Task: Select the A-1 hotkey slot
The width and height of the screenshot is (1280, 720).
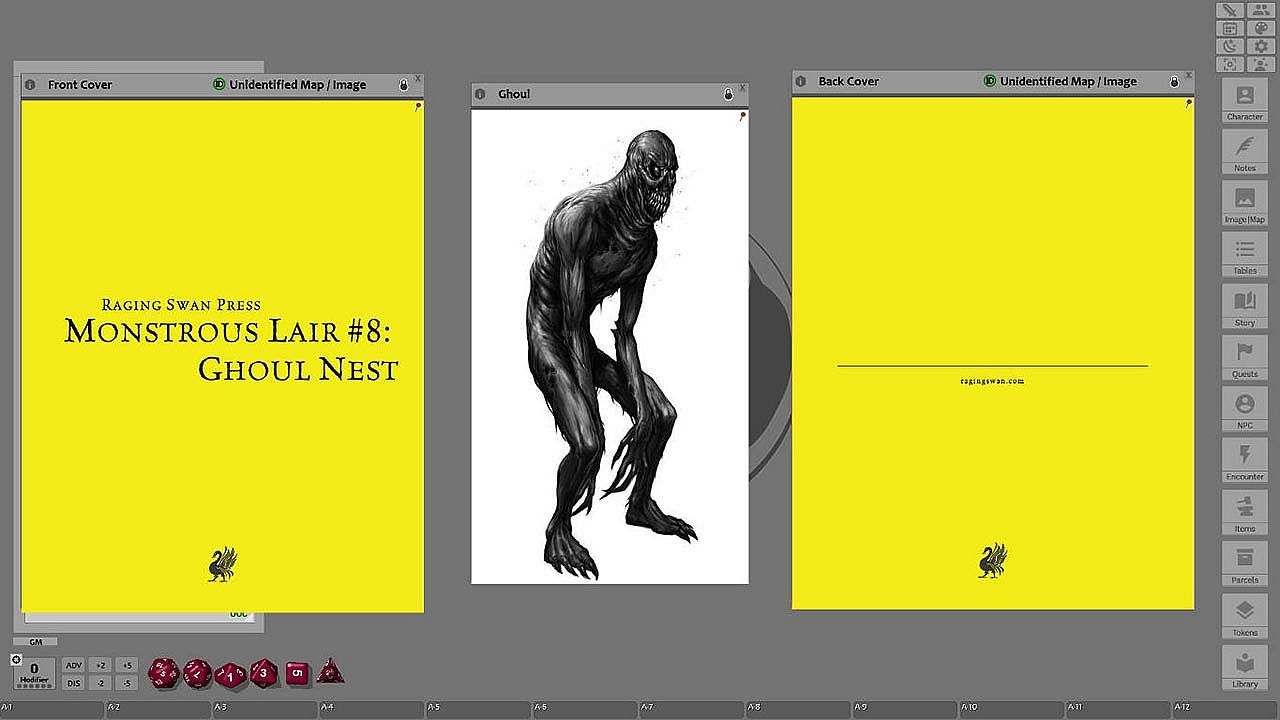Action: tap(52, 710)
